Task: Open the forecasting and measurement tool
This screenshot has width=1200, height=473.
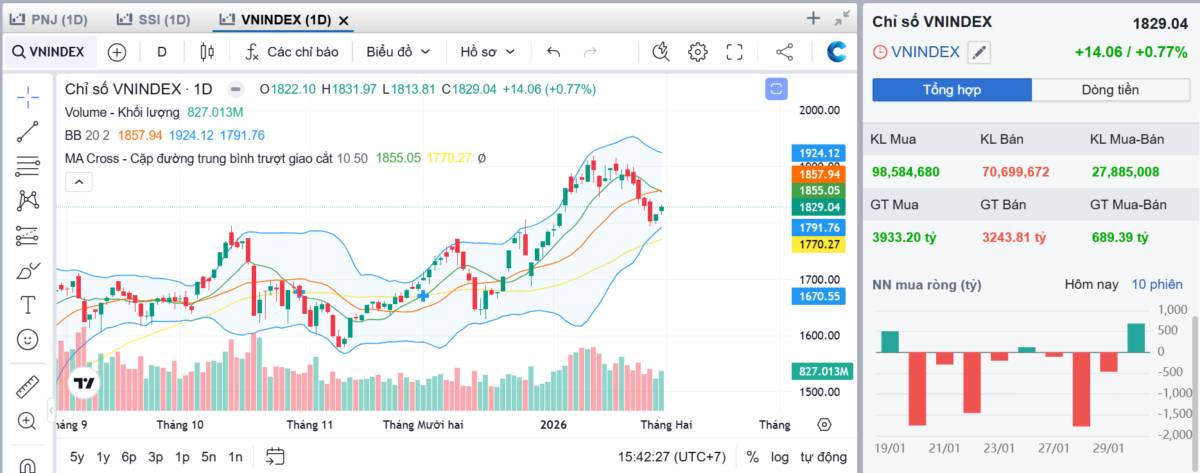Action: (28, 236)
